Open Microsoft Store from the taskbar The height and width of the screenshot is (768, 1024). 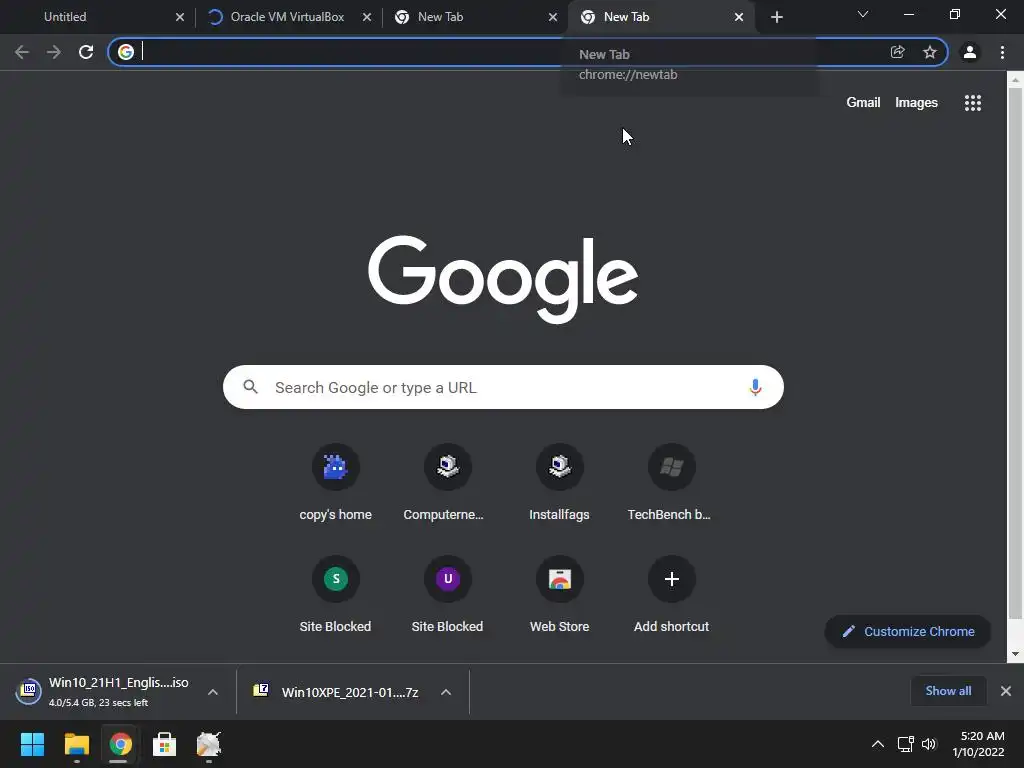point(165,744)
